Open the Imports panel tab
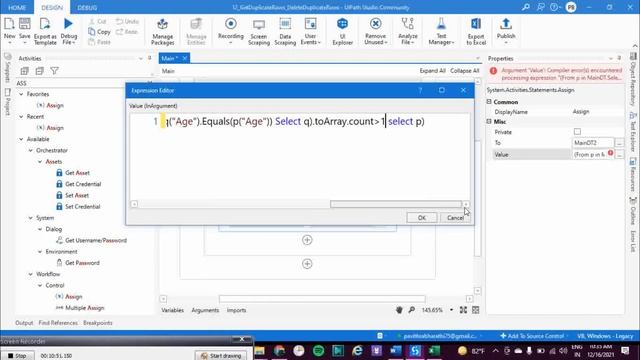The width and height of the screenshot is (640, 360). pos(236,310)
